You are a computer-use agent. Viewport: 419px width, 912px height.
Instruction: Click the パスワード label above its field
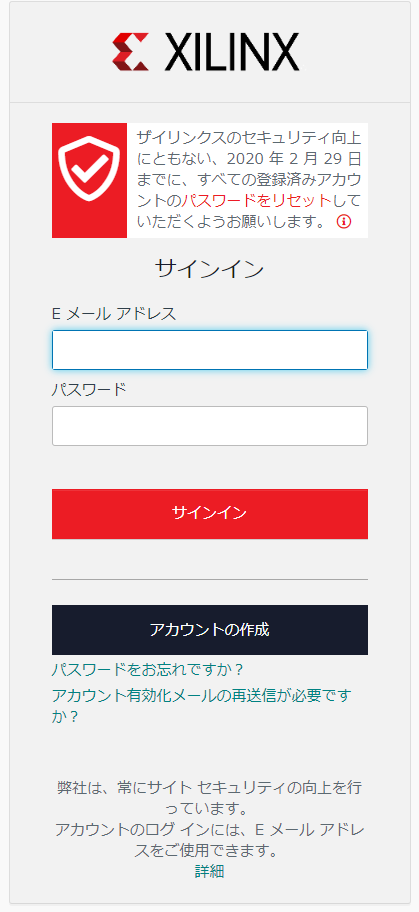[89, 389]
